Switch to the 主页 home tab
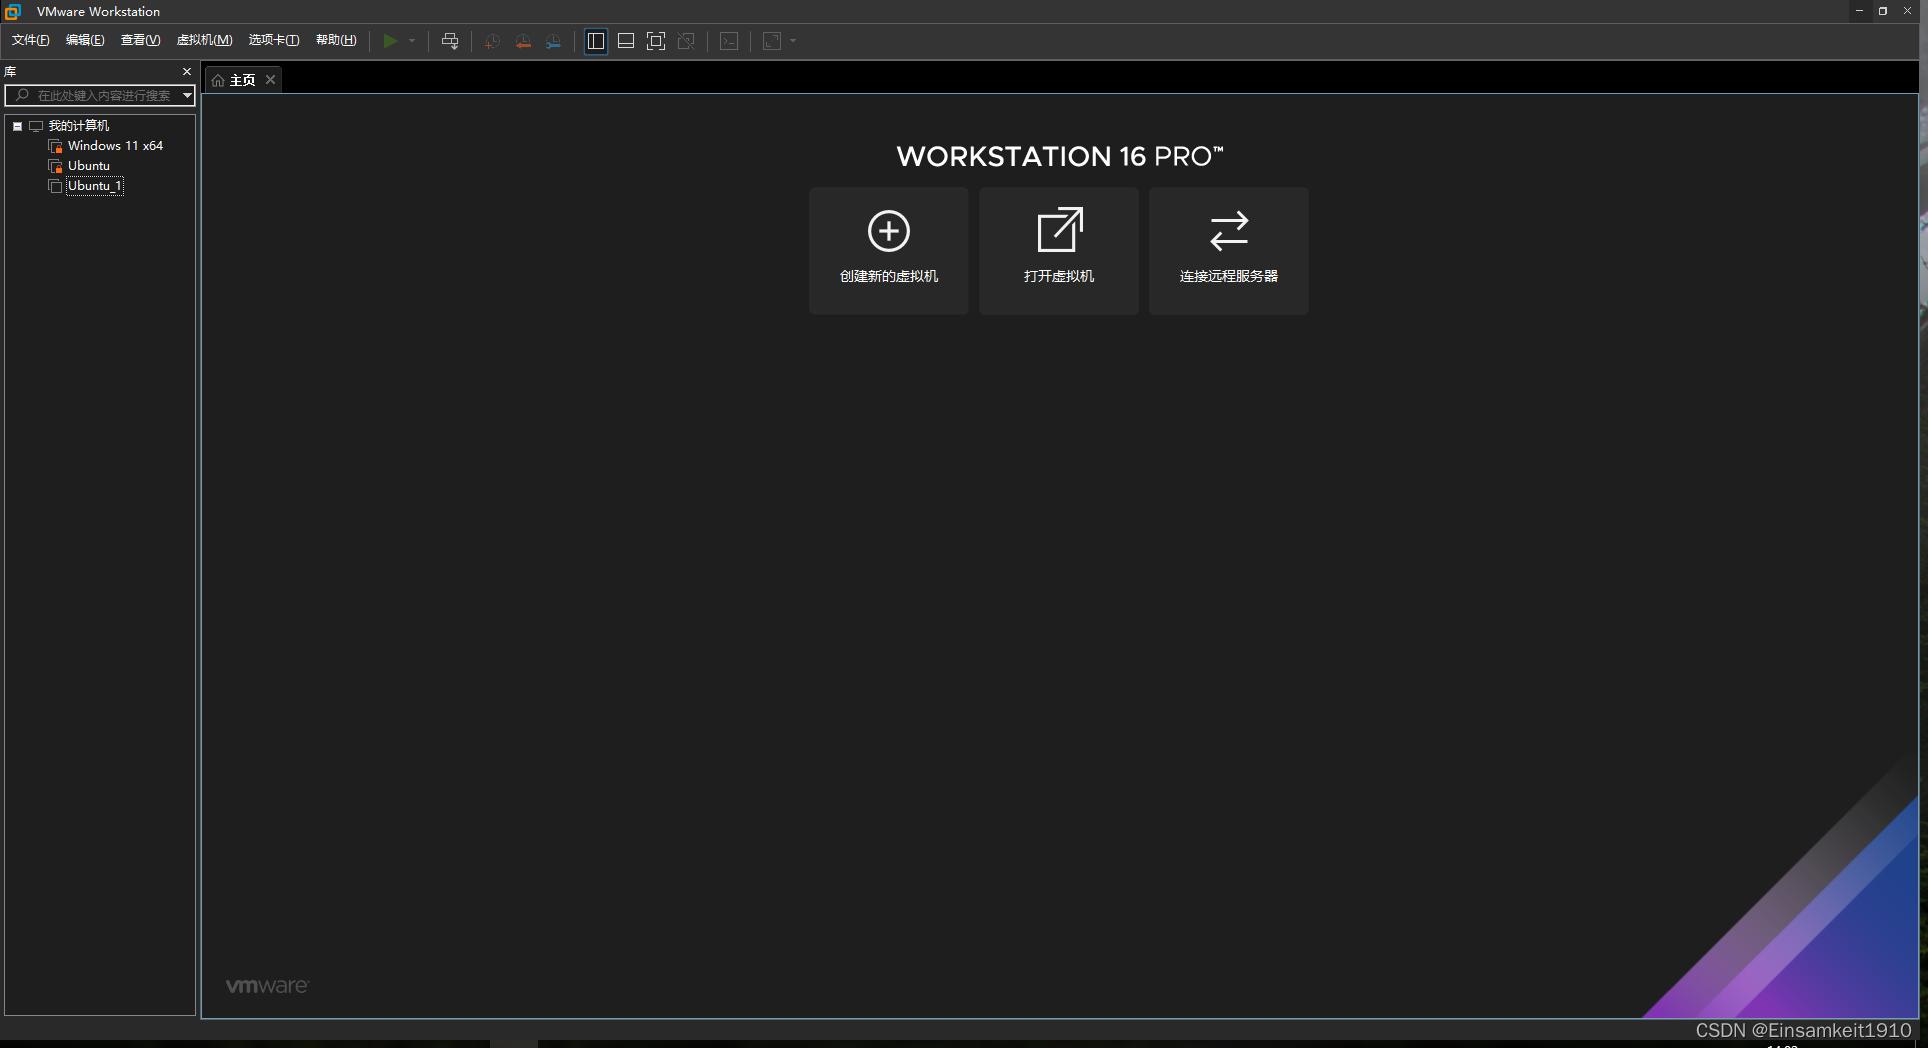 (x=242, y=80)
